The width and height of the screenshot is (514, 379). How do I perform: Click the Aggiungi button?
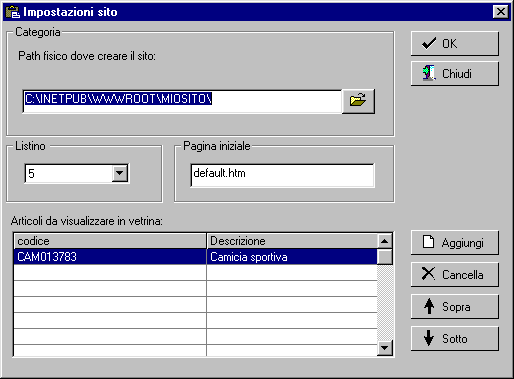tap(455, 243)
